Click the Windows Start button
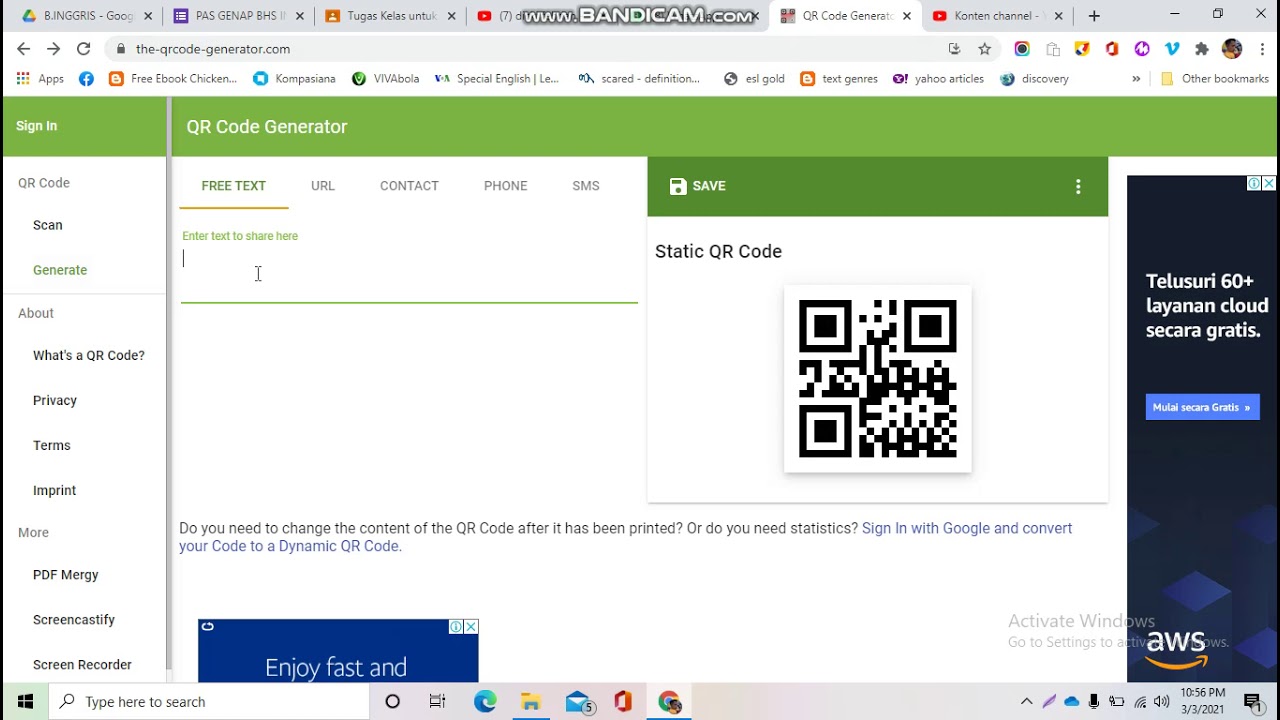This screenshot has width=1280, height=720. click(x=25, y=702)
